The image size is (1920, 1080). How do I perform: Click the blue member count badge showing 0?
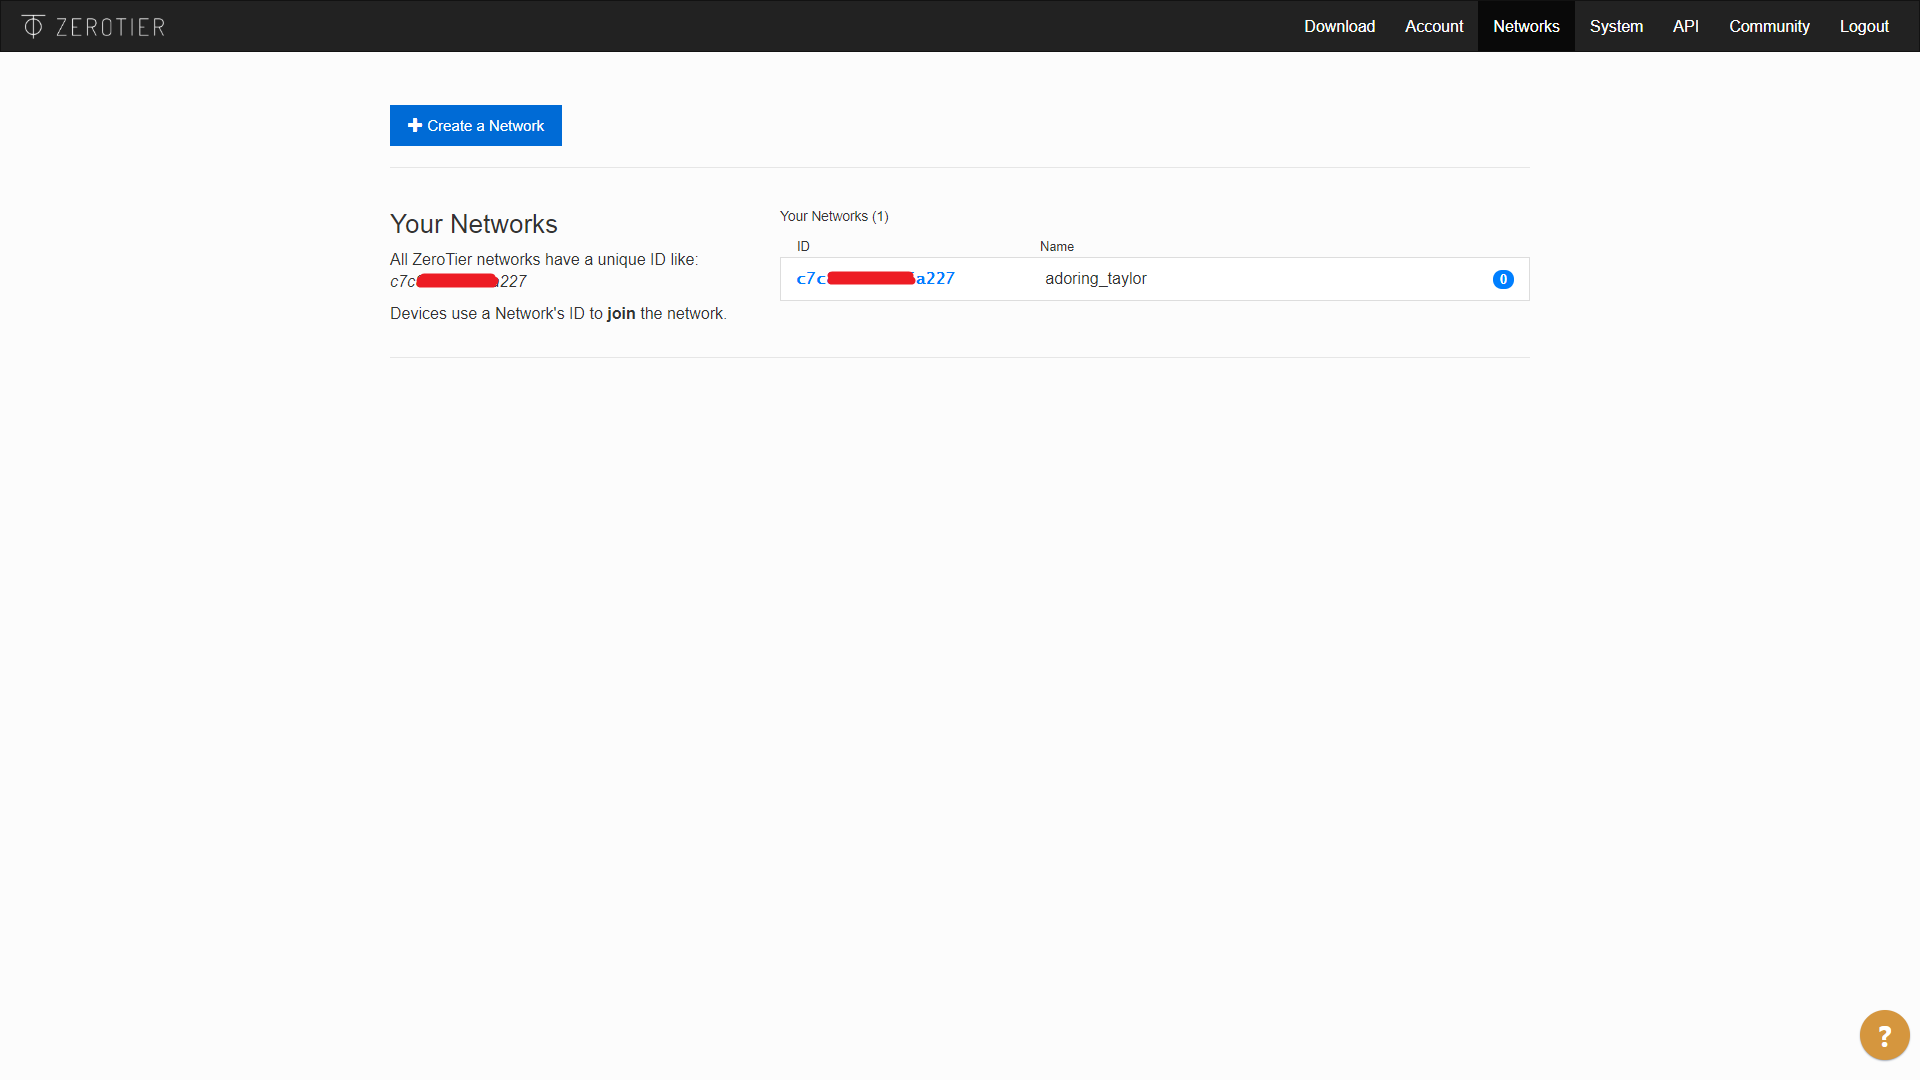[x=1503, y=279]
